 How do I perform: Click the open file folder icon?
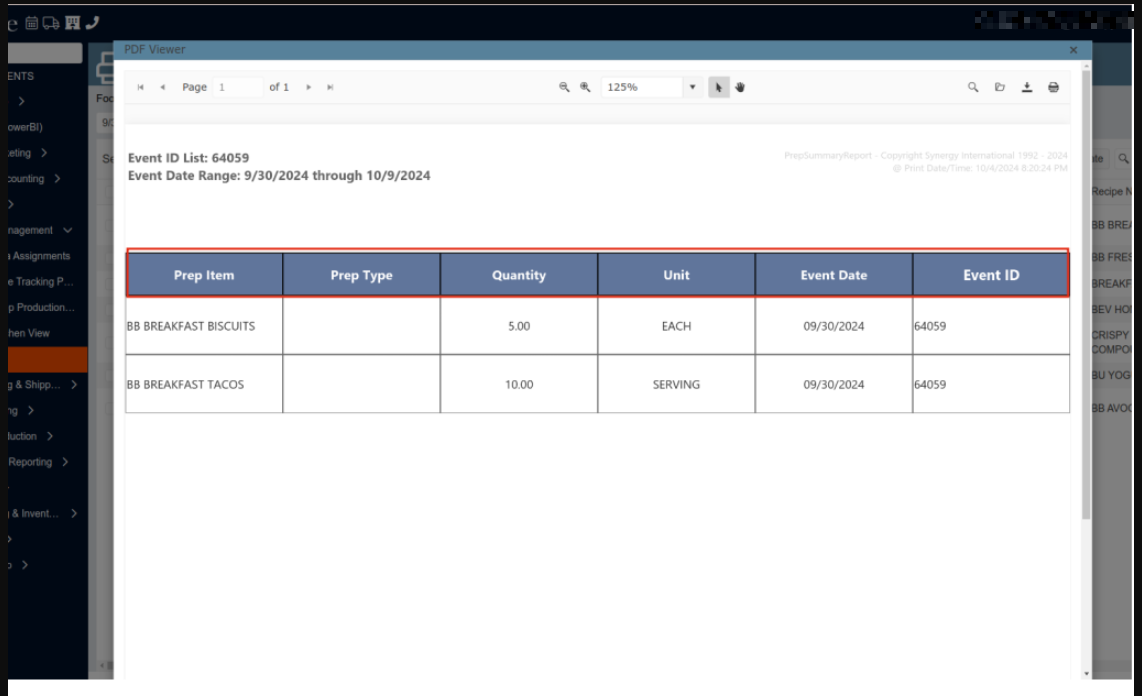click(1000, 87)
